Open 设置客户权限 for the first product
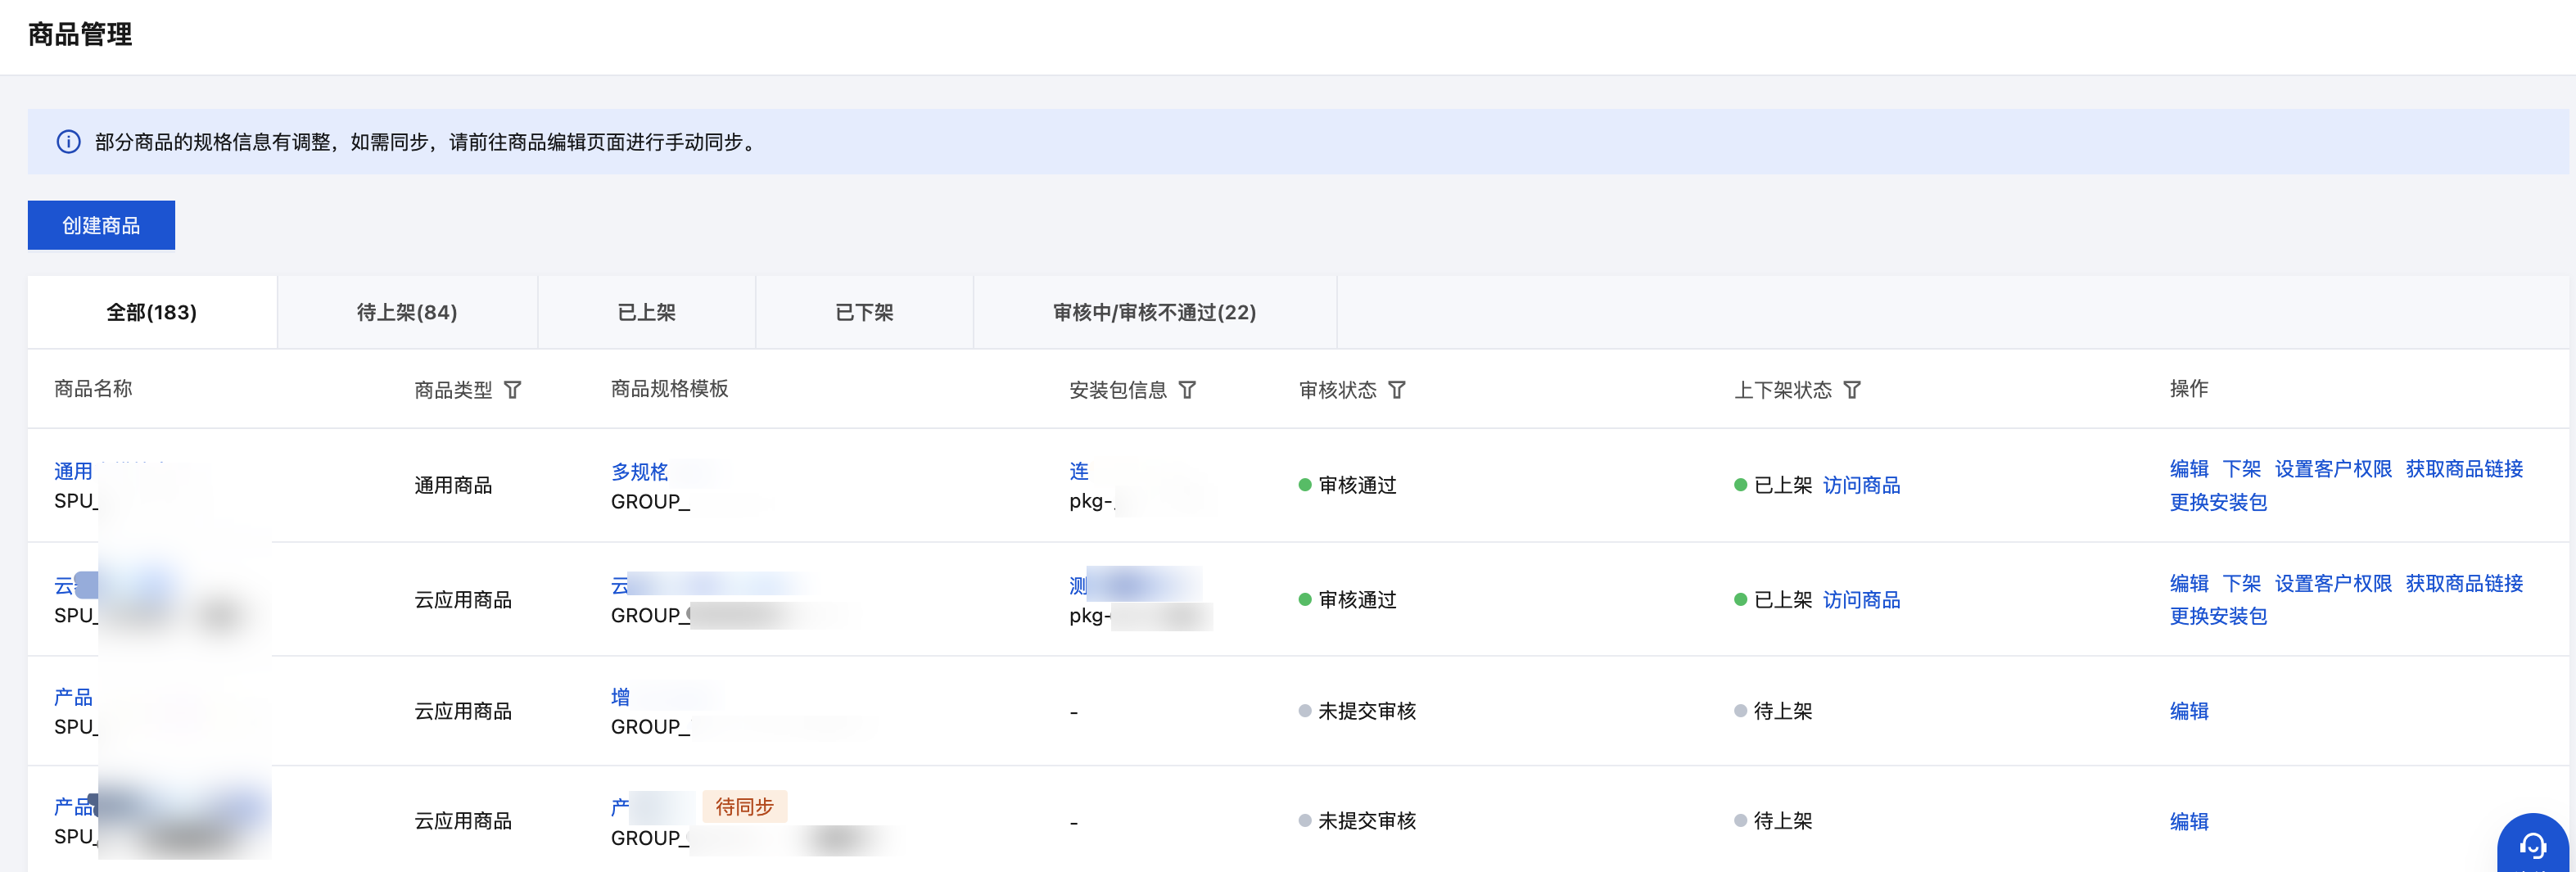2576x872 pixels. pyautogui.click(x=2332, y=469)
